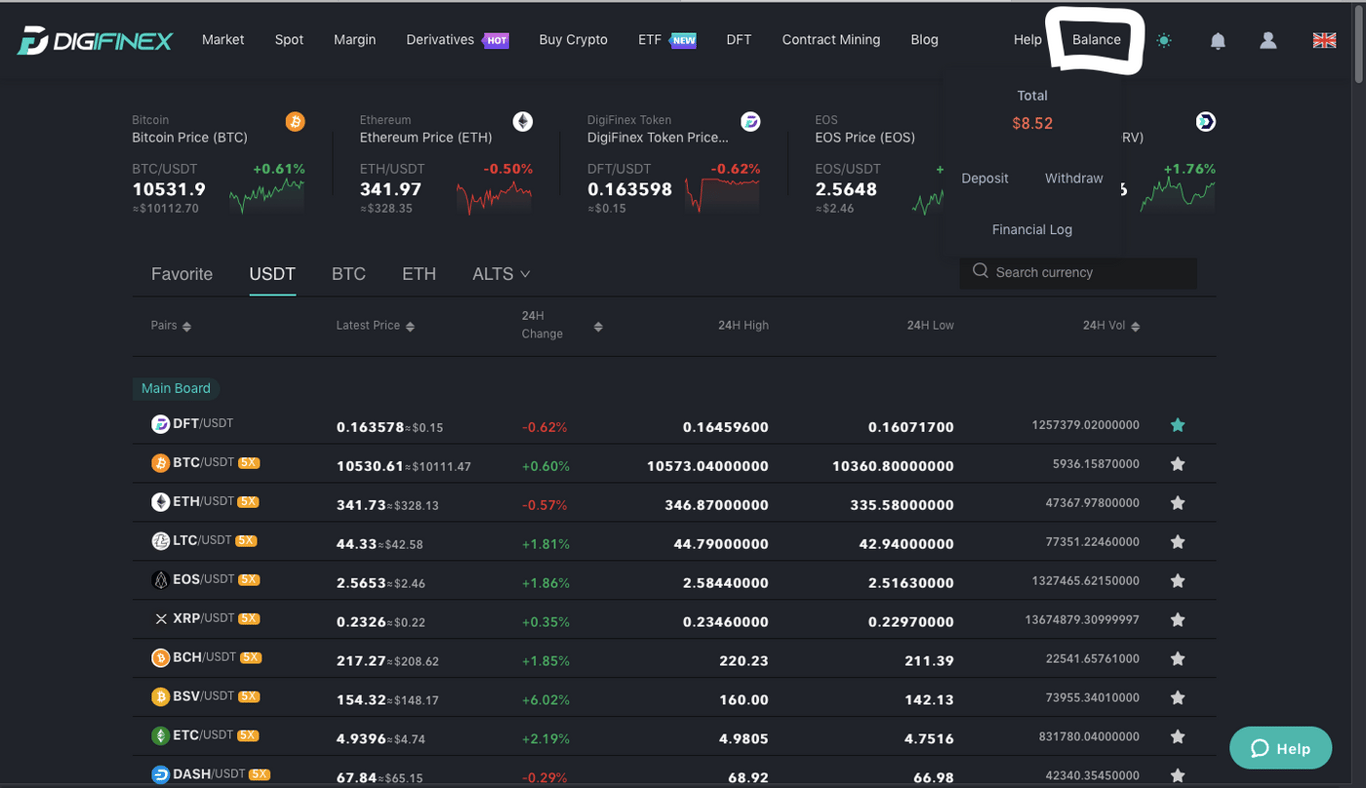
Task: Open the Help chat button
Action: (x=1281, y=748)
